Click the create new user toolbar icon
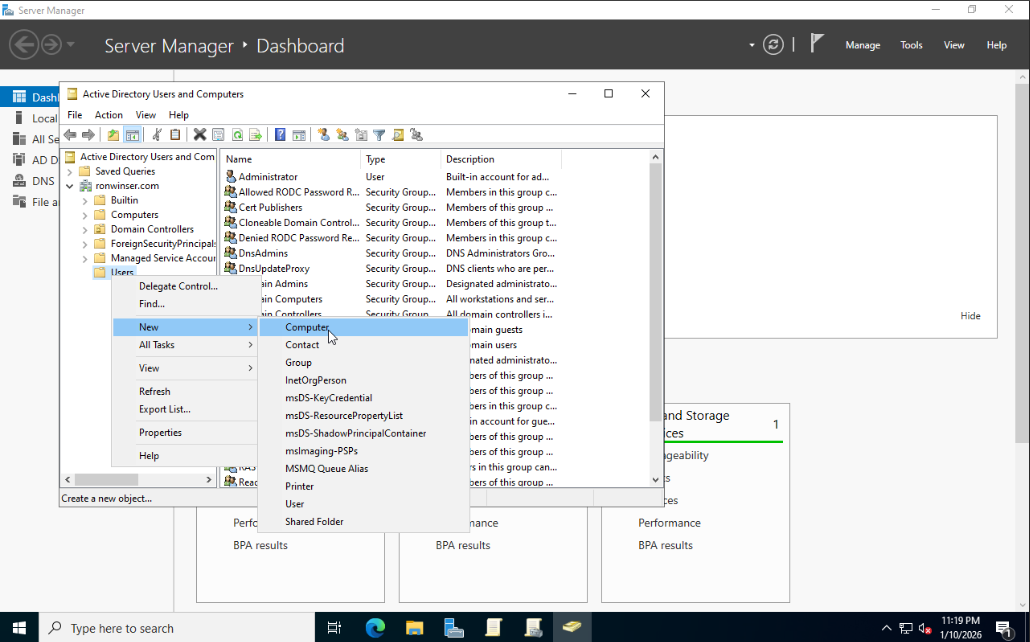Viewport: 1030px width, 642px height. point(323,135)
